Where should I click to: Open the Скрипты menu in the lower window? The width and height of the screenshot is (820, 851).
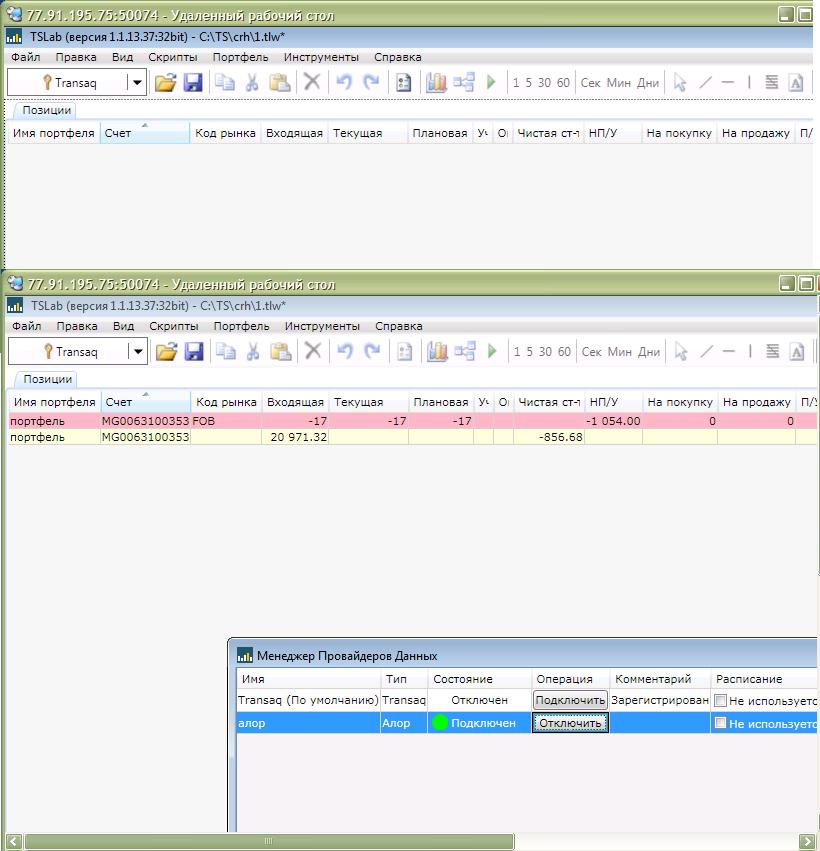coord(173,326)
